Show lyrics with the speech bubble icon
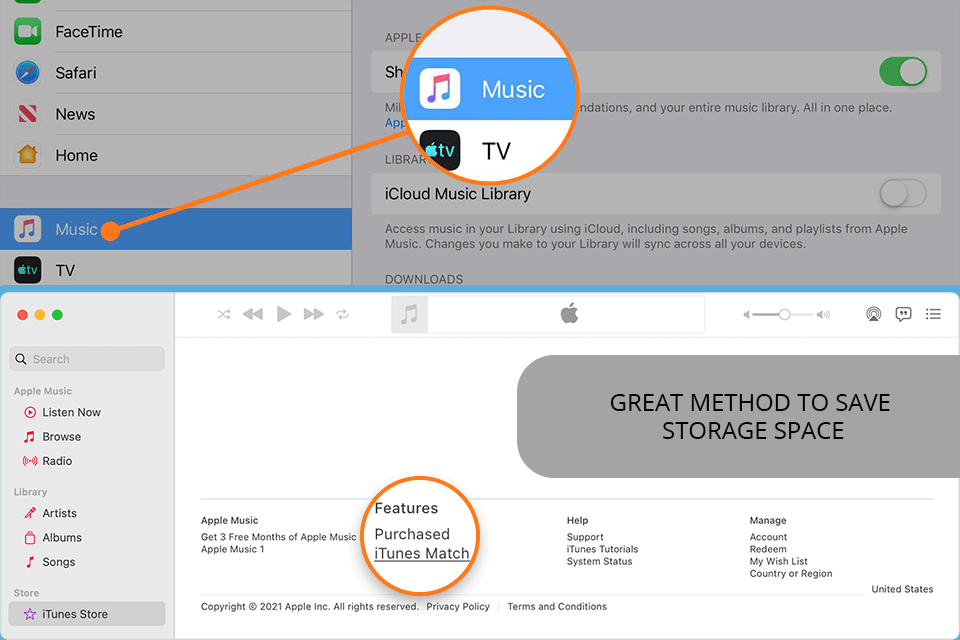 [x=903, y=314]
